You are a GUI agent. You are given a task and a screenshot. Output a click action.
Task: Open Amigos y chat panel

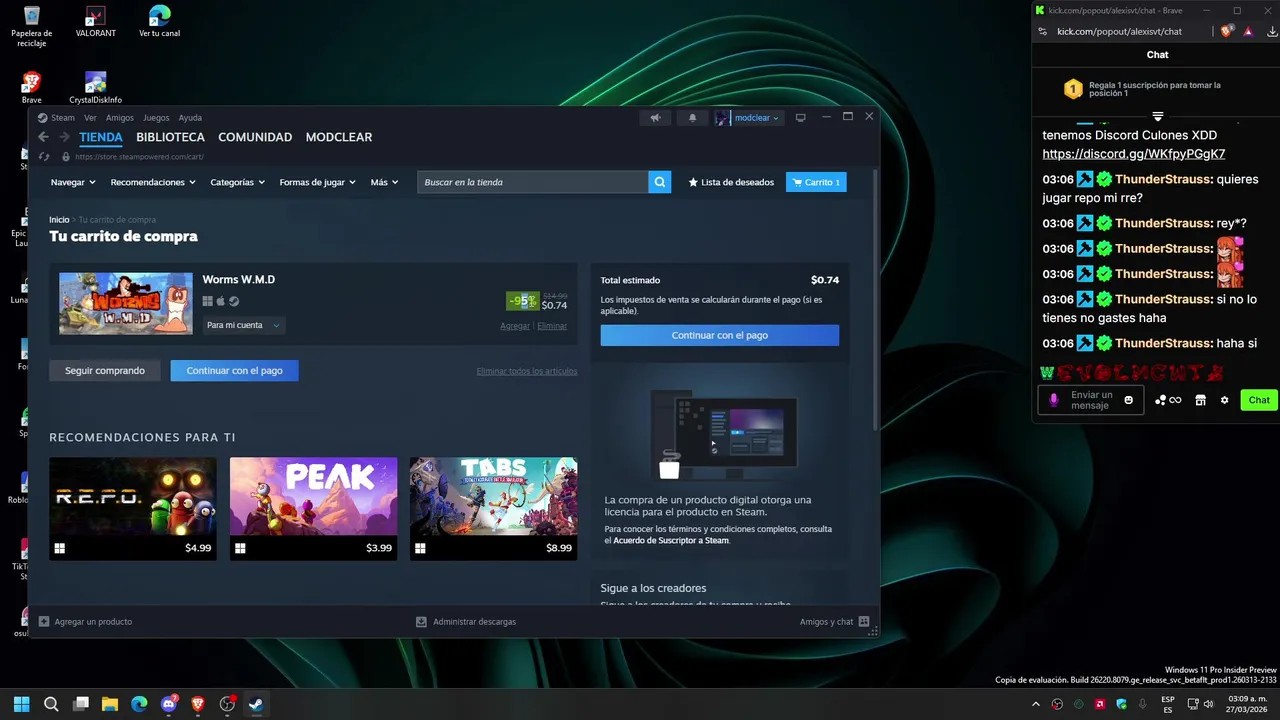[834, 622]
